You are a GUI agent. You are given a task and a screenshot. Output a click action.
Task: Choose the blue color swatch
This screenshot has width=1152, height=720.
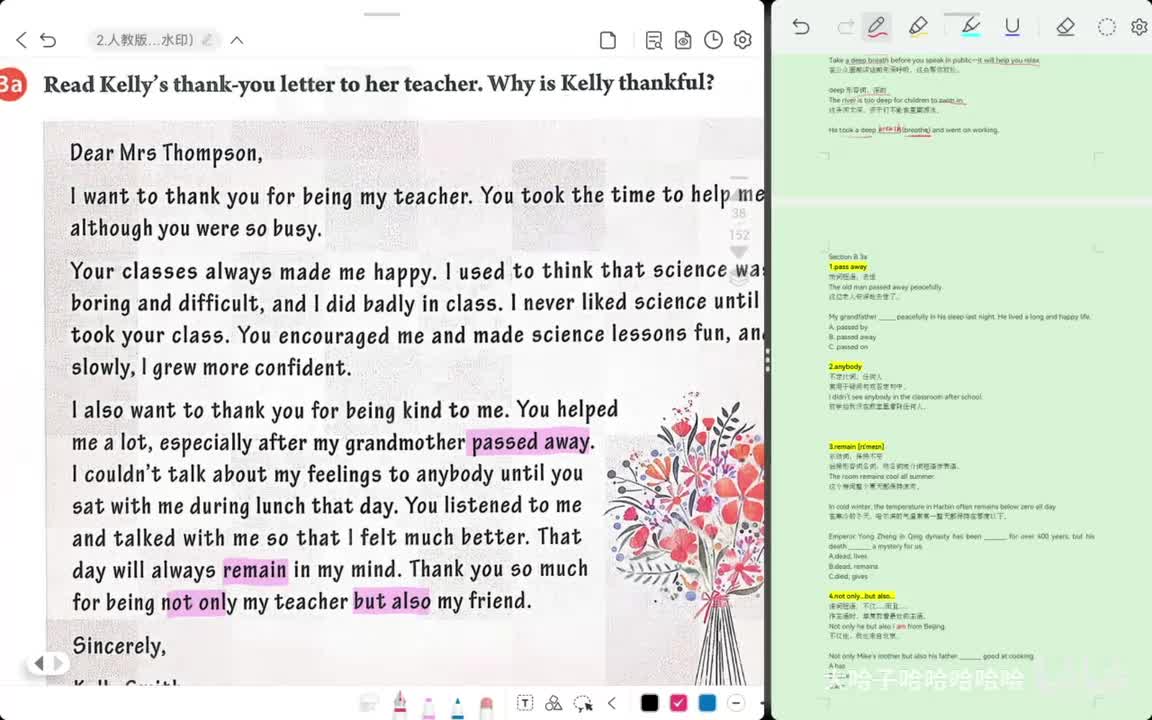[x=707, y=703]
